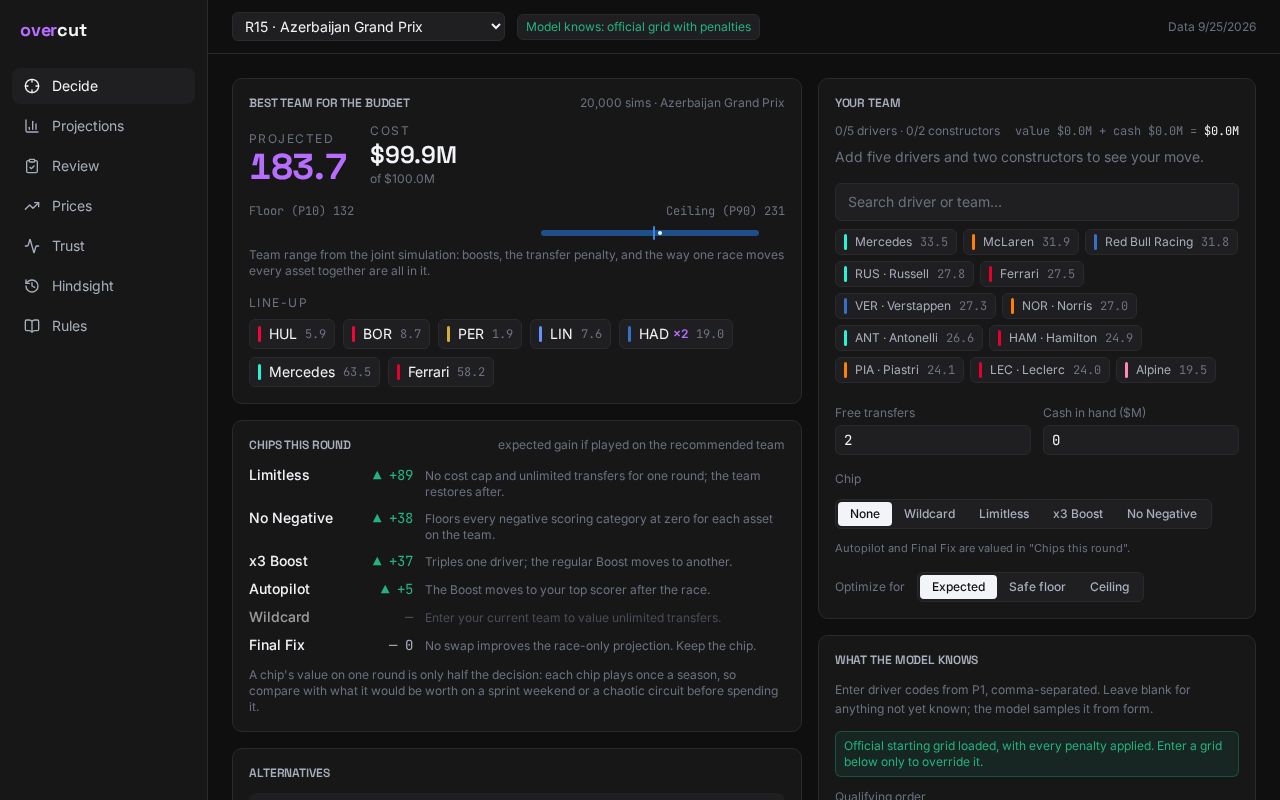This screenshot has width=1280, height=800.
Task: Open the R15 Azerbaijan Grand Prix dropdown
Action: [x=368, y=27]
